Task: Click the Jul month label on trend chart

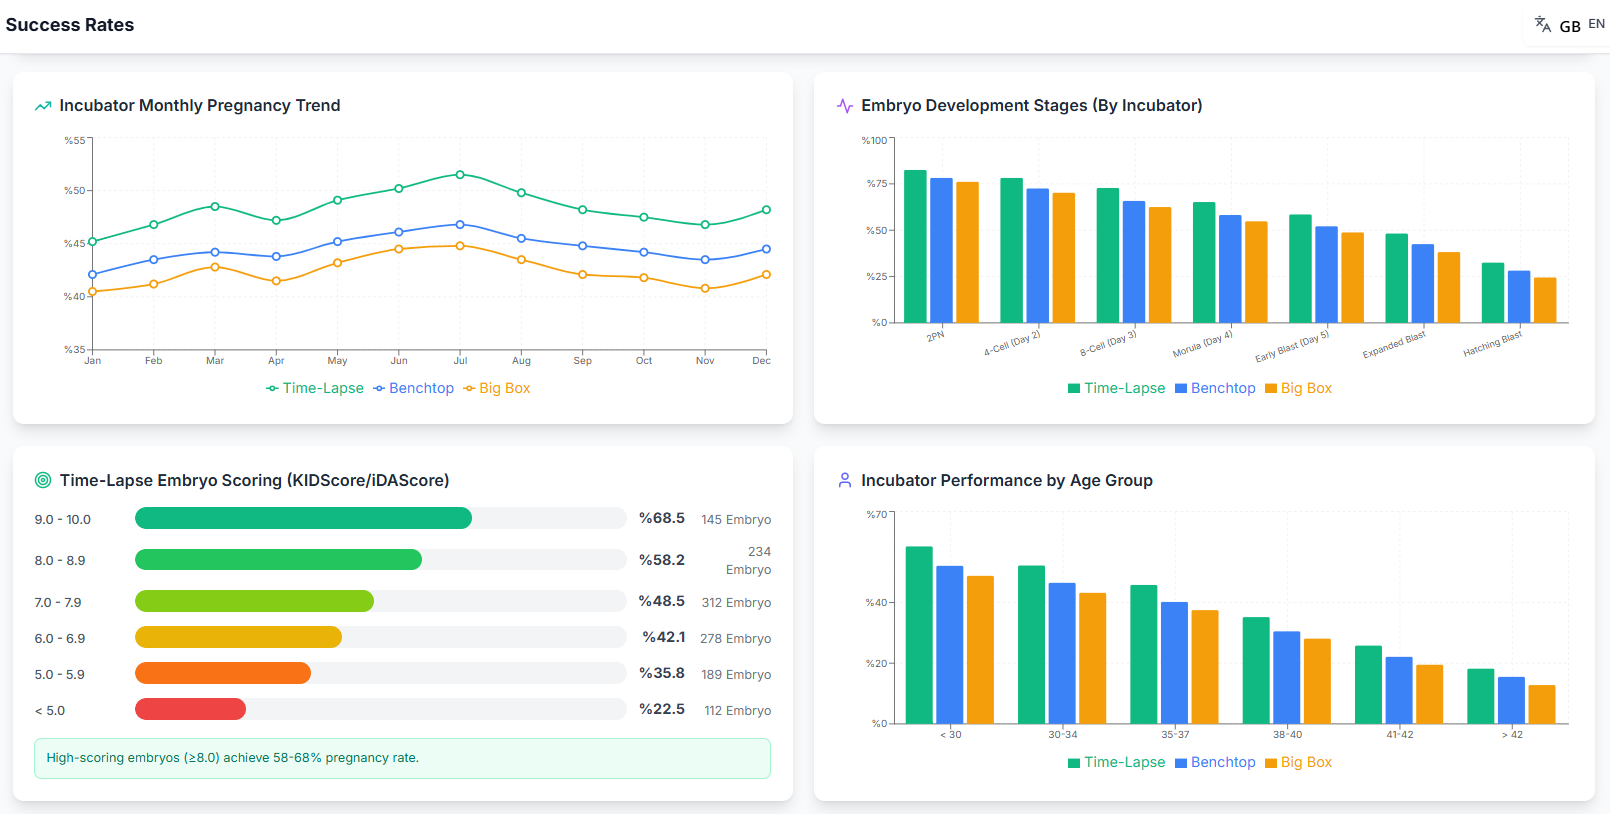Action: 460,360
